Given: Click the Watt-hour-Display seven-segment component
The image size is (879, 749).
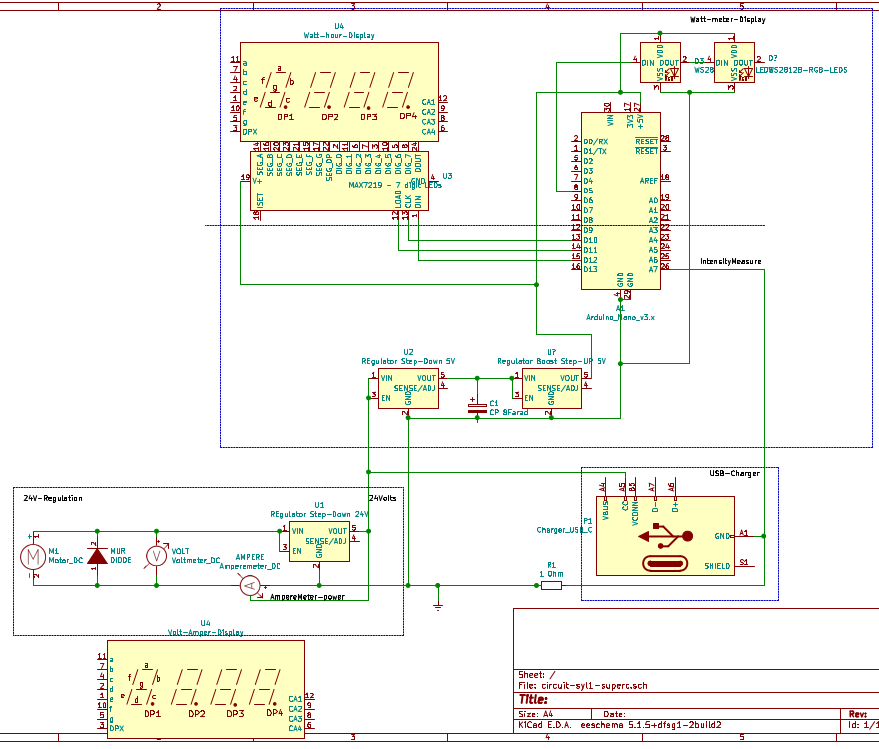Looking at the screenshot, I should pyautogui.click(x=339, y=91).
